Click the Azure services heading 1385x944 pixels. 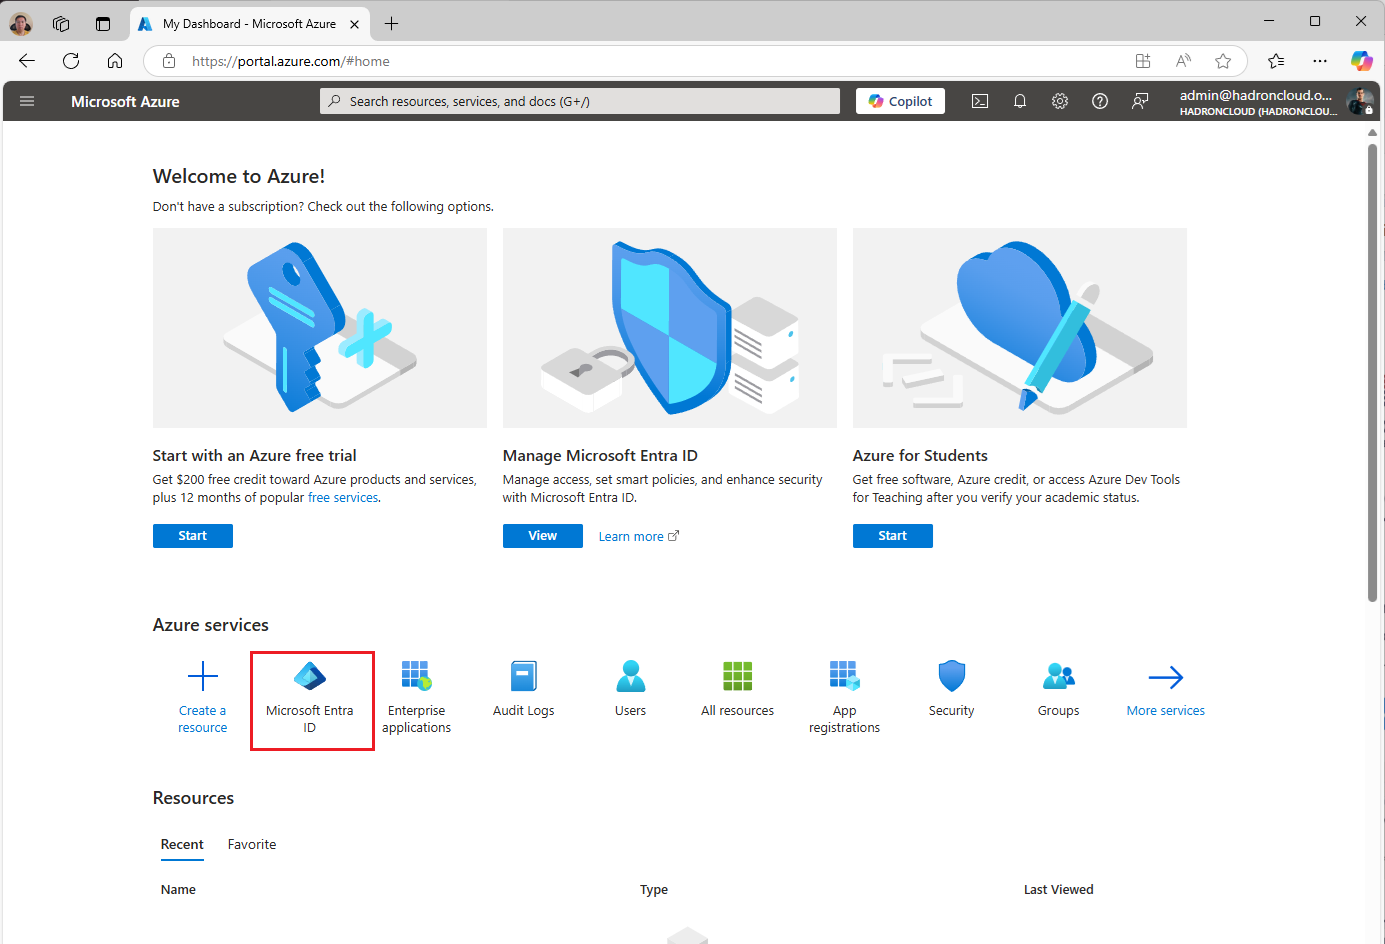211,625
